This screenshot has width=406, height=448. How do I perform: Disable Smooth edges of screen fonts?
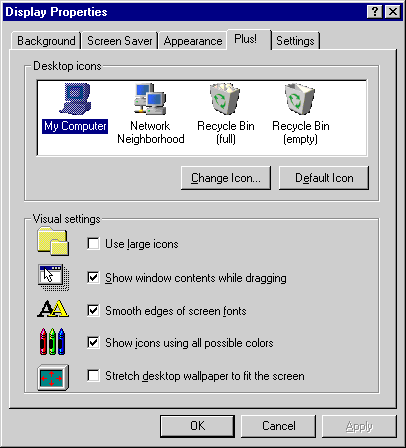93,310
